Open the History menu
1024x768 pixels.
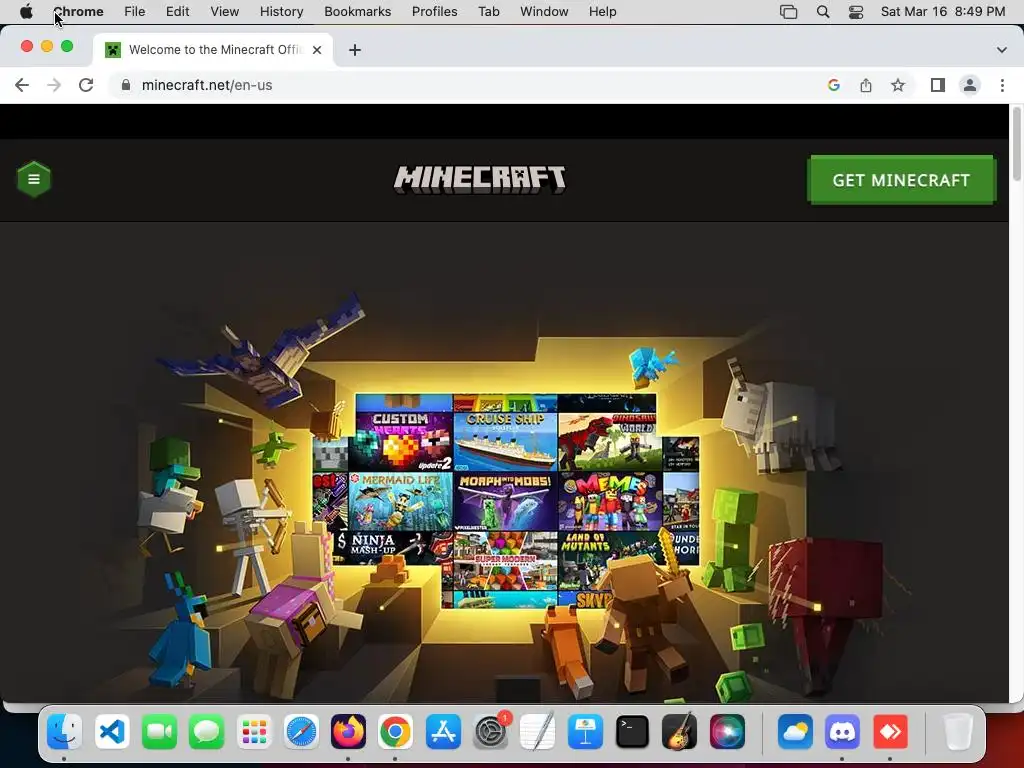pyautogui.click(x=281, y=12)
